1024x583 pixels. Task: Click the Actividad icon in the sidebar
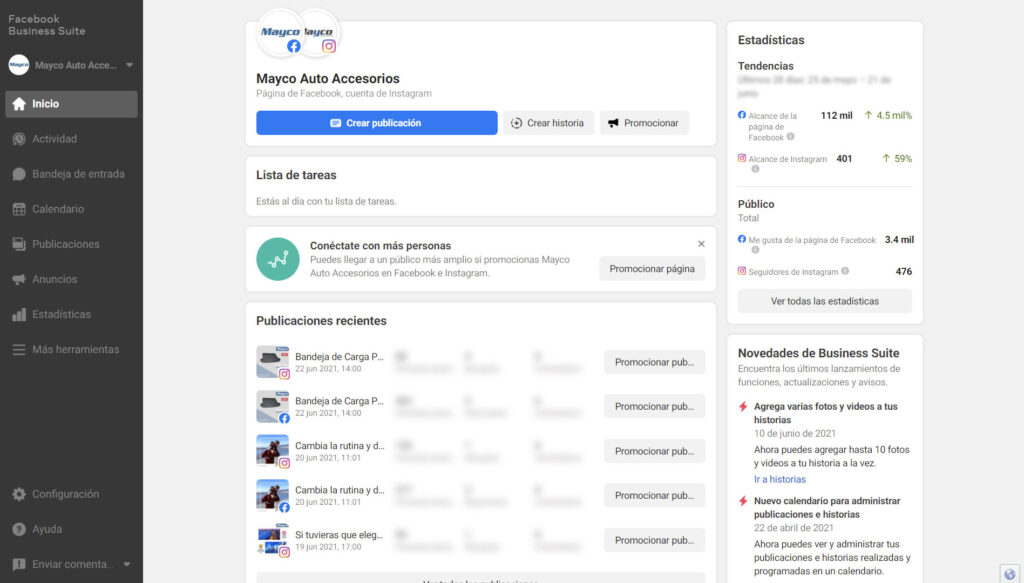tap(18, 139)
